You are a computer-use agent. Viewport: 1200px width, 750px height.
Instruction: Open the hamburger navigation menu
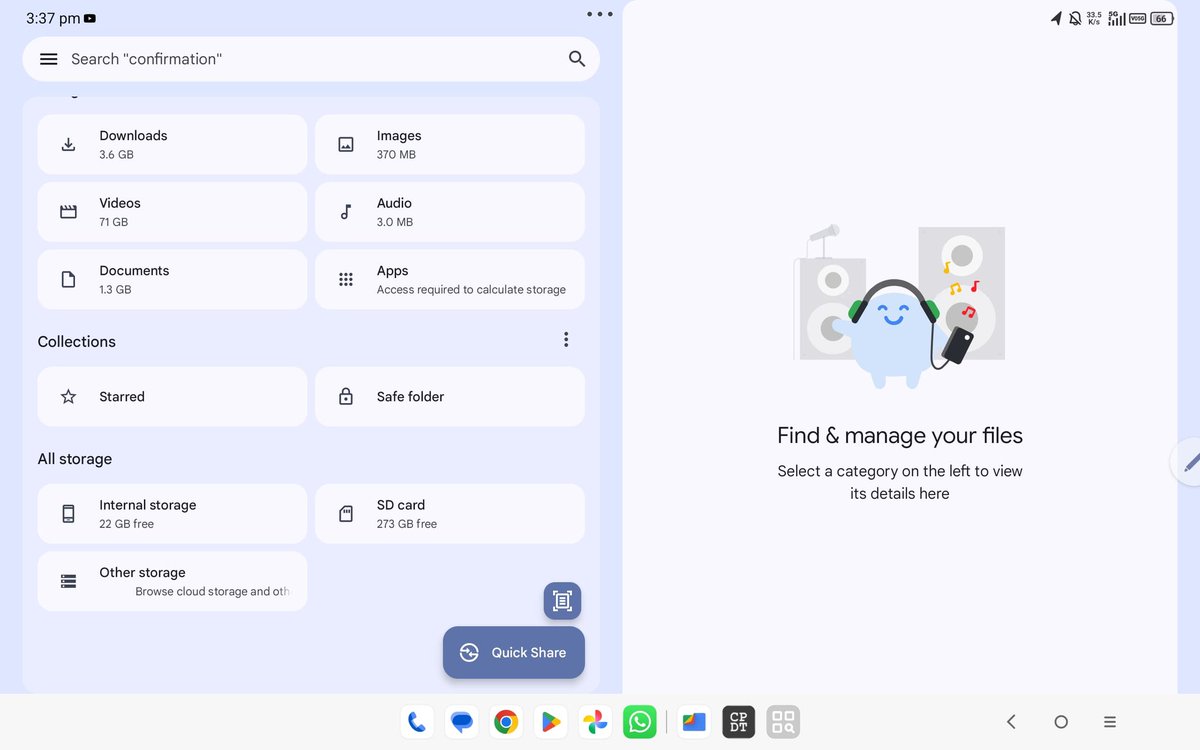point(48,59)
